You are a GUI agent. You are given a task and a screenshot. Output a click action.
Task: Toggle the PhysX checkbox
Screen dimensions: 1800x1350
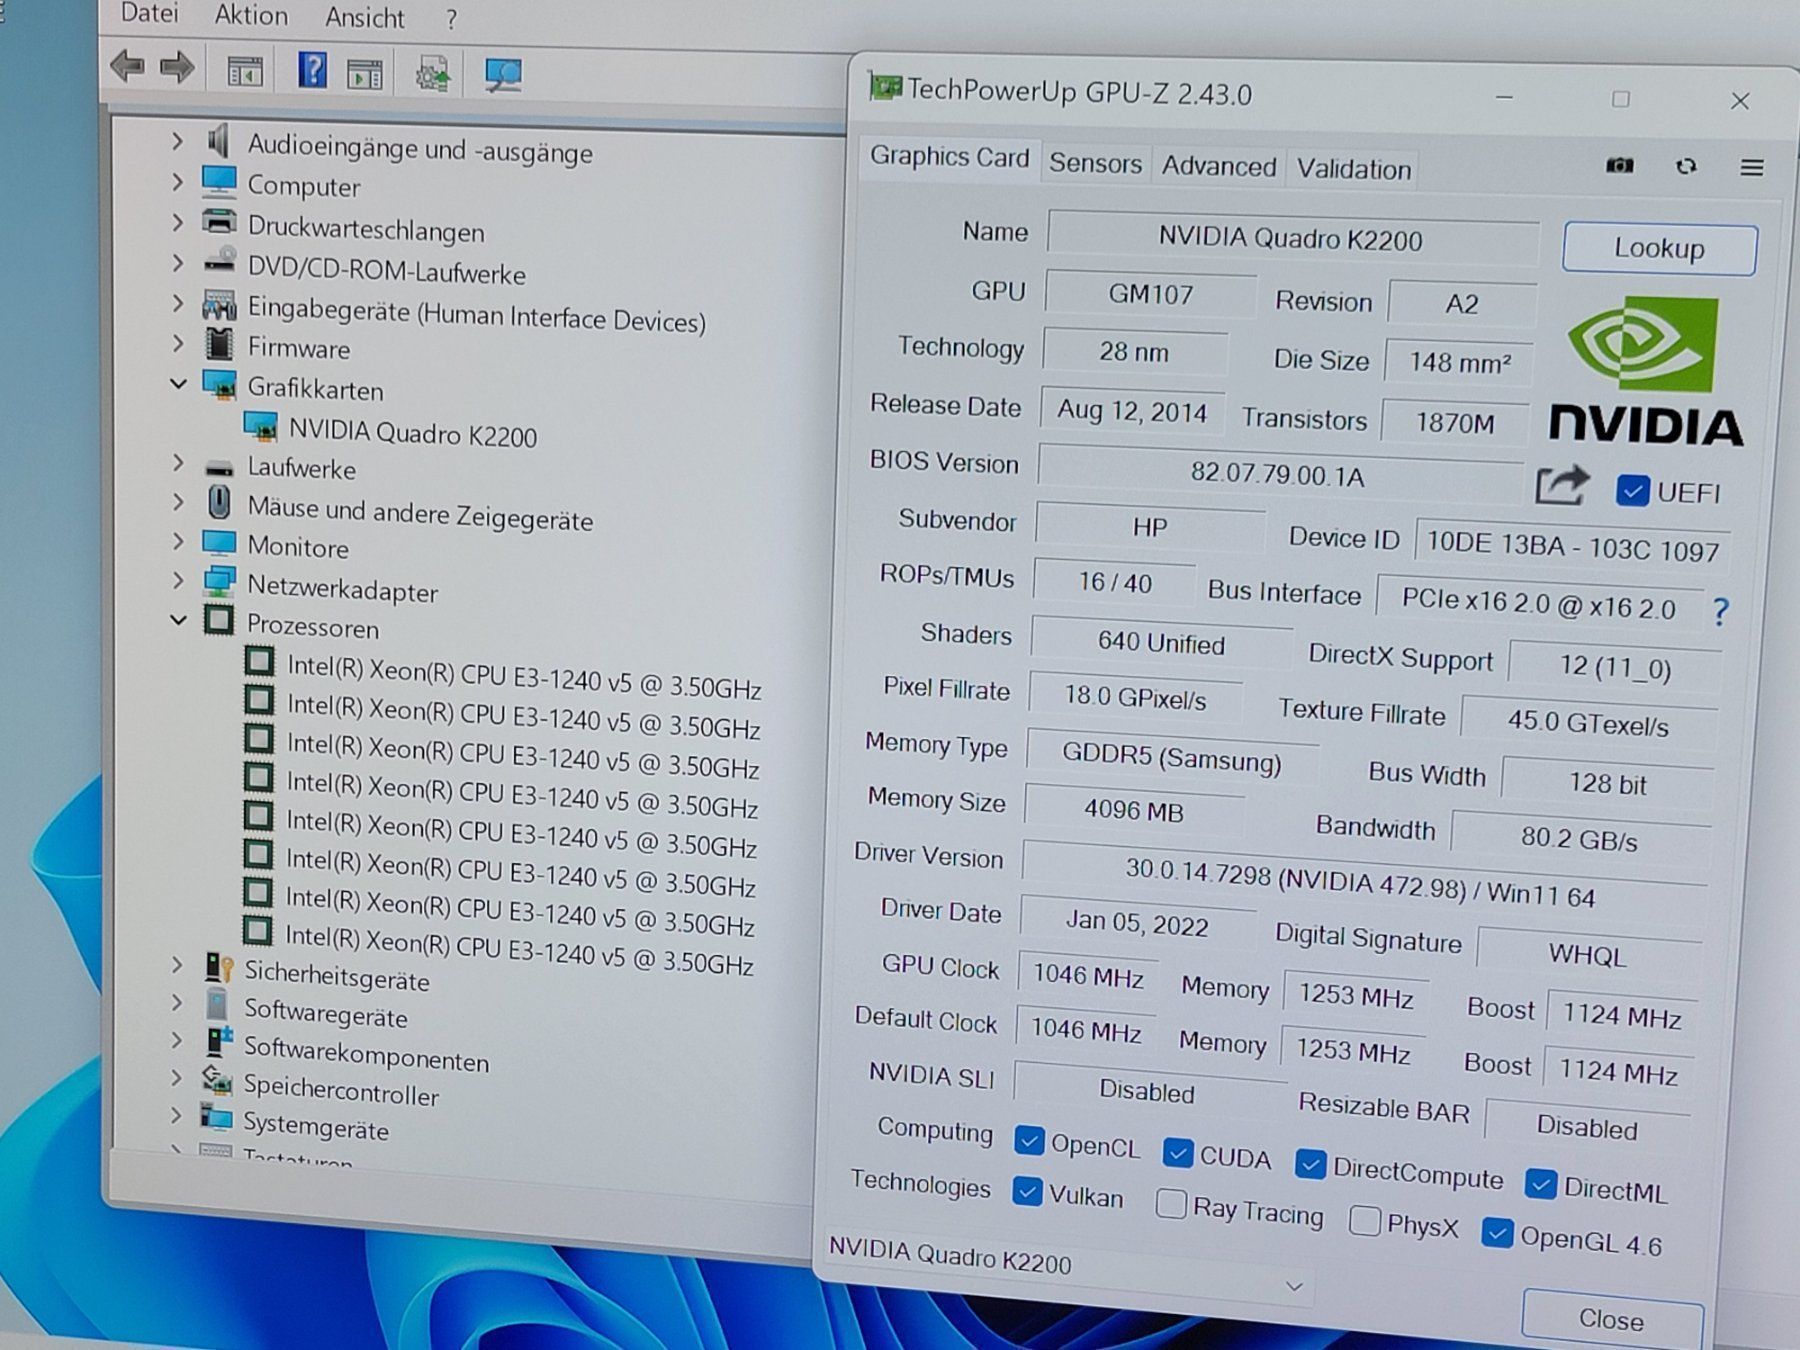click(x=1364, y=1220)
